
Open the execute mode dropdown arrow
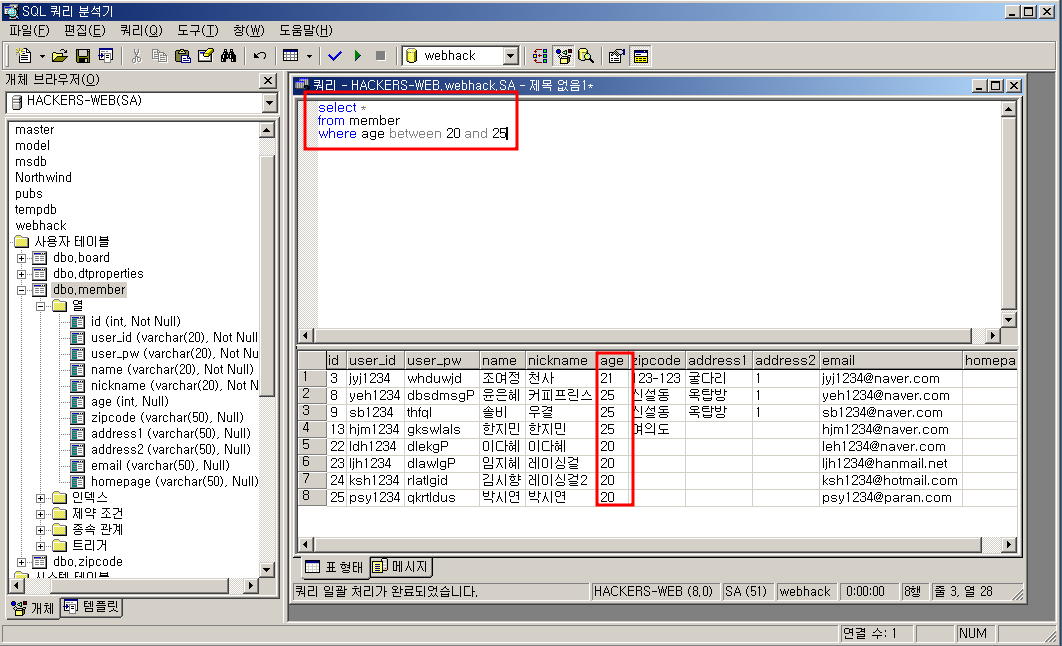tap(310, 56)
